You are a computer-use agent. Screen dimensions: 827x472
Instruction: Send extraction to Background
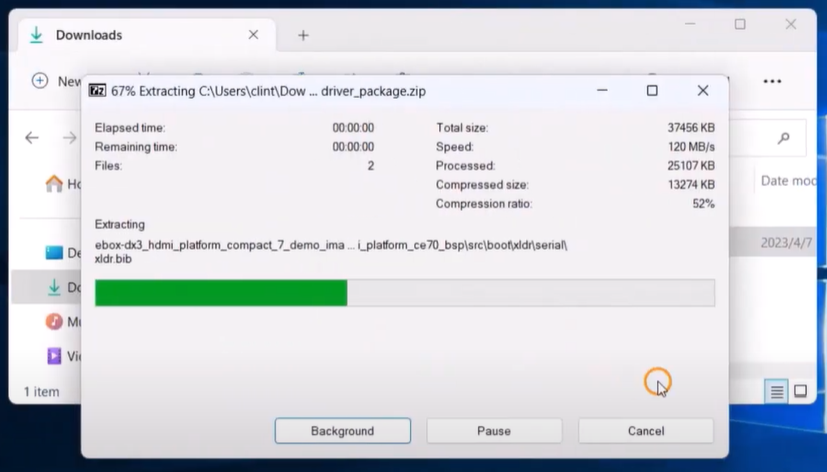[x=342, y=431]
